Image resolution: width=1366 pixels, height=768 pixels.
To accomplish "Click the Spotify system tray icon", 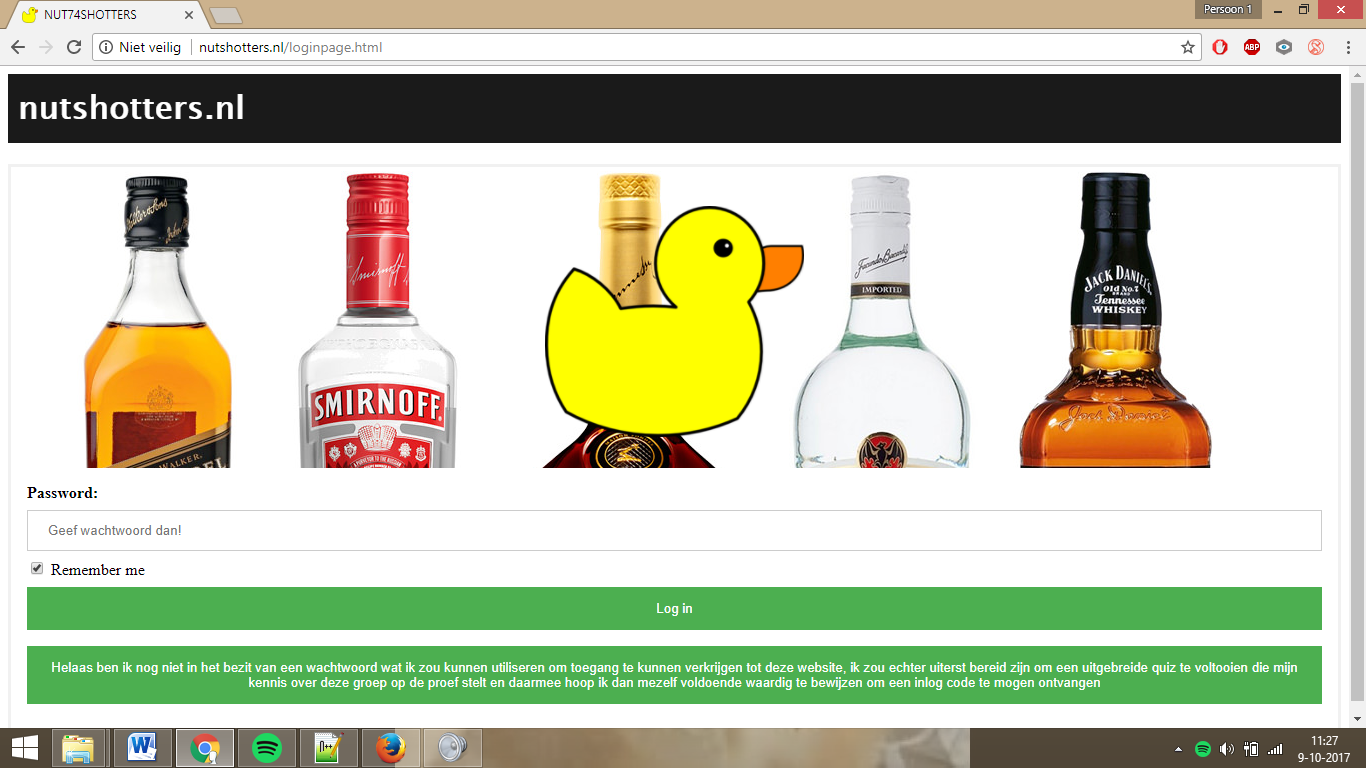I will click(1203, 748).
